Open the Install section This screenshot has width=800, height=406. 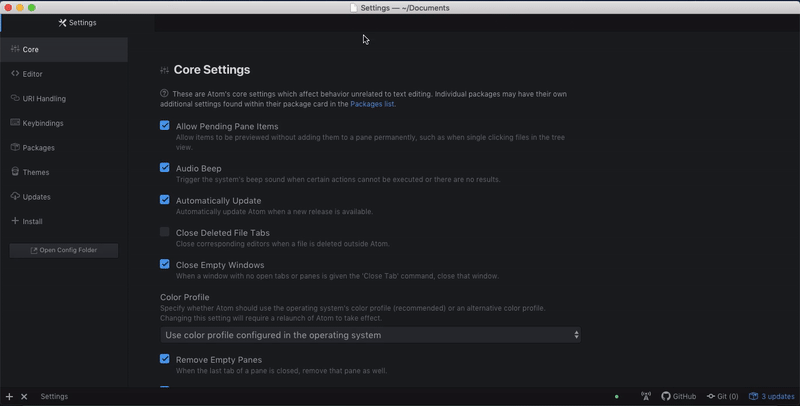tap(64, 221)
